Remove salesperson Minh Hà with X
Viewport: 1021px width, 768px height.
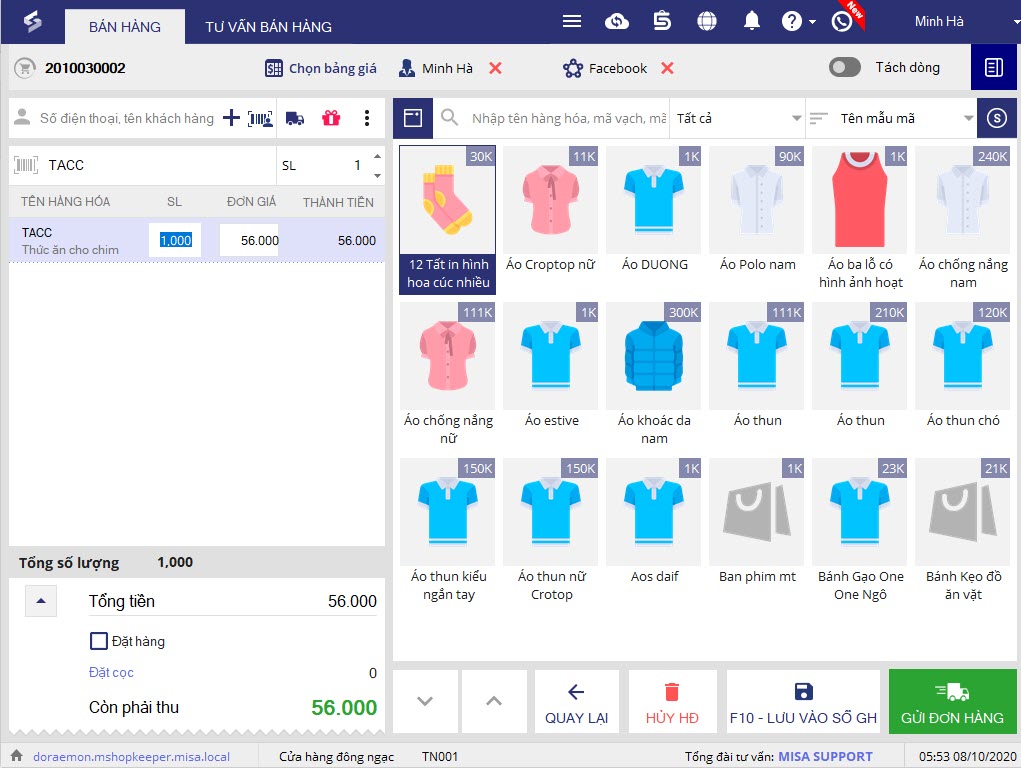495,68
